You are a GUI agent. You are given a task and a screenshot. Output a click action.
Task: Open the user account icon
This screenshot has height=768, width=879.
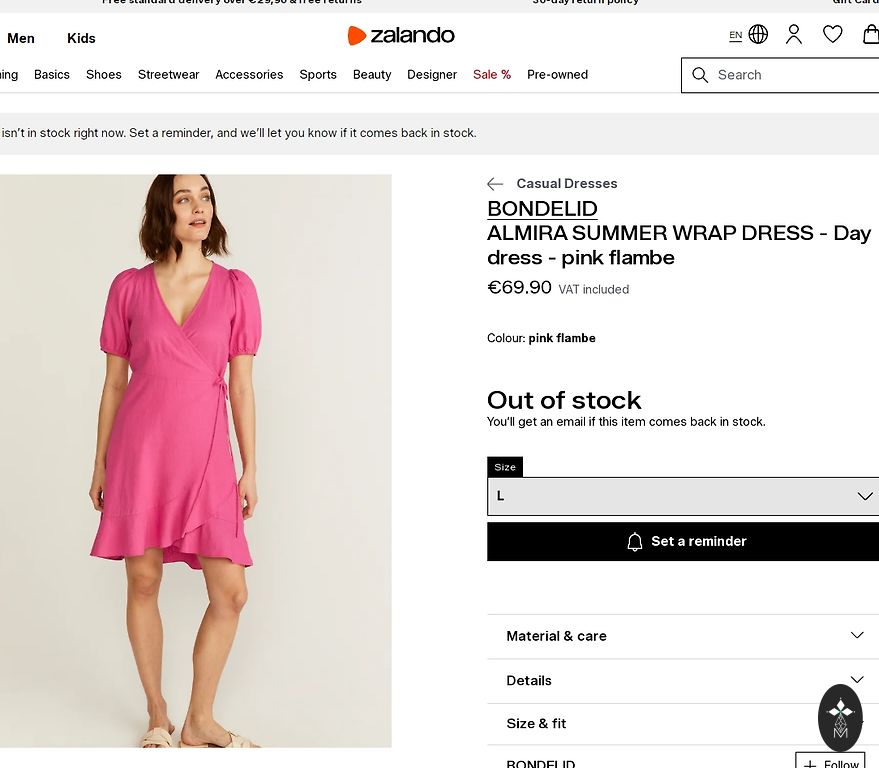coord(794,34)
